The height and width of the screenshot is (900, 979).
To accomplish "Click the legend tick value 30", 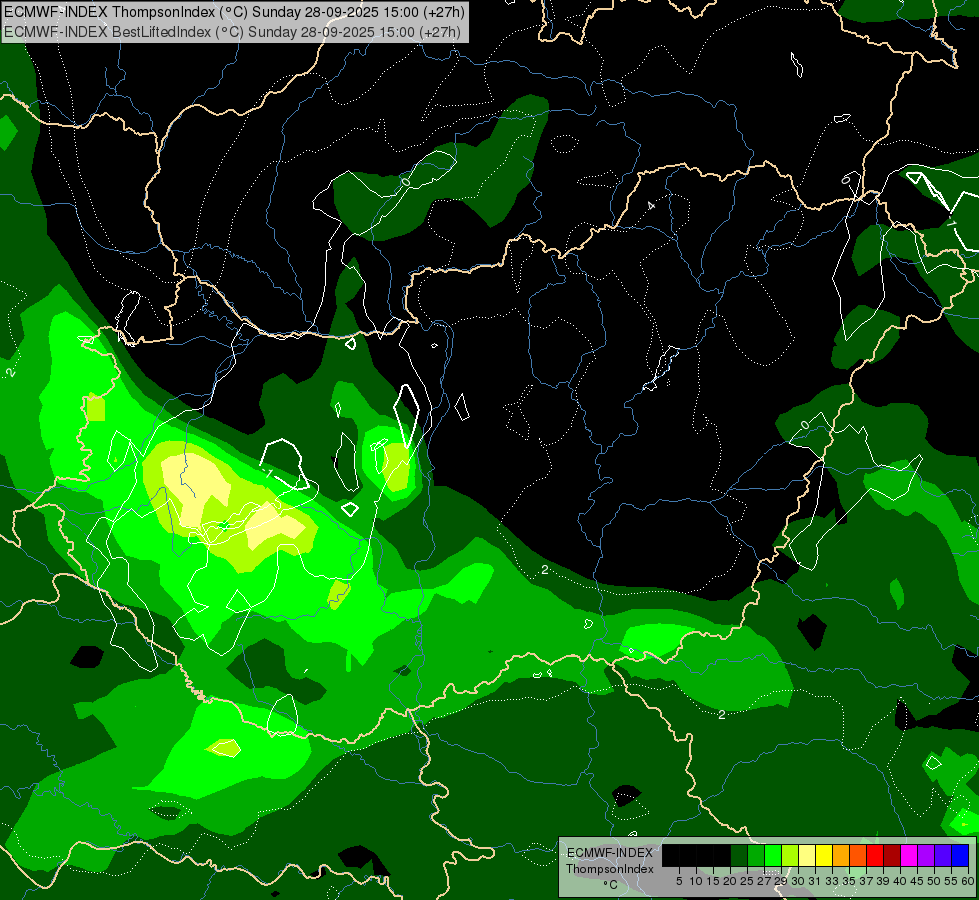I will 799,881.
